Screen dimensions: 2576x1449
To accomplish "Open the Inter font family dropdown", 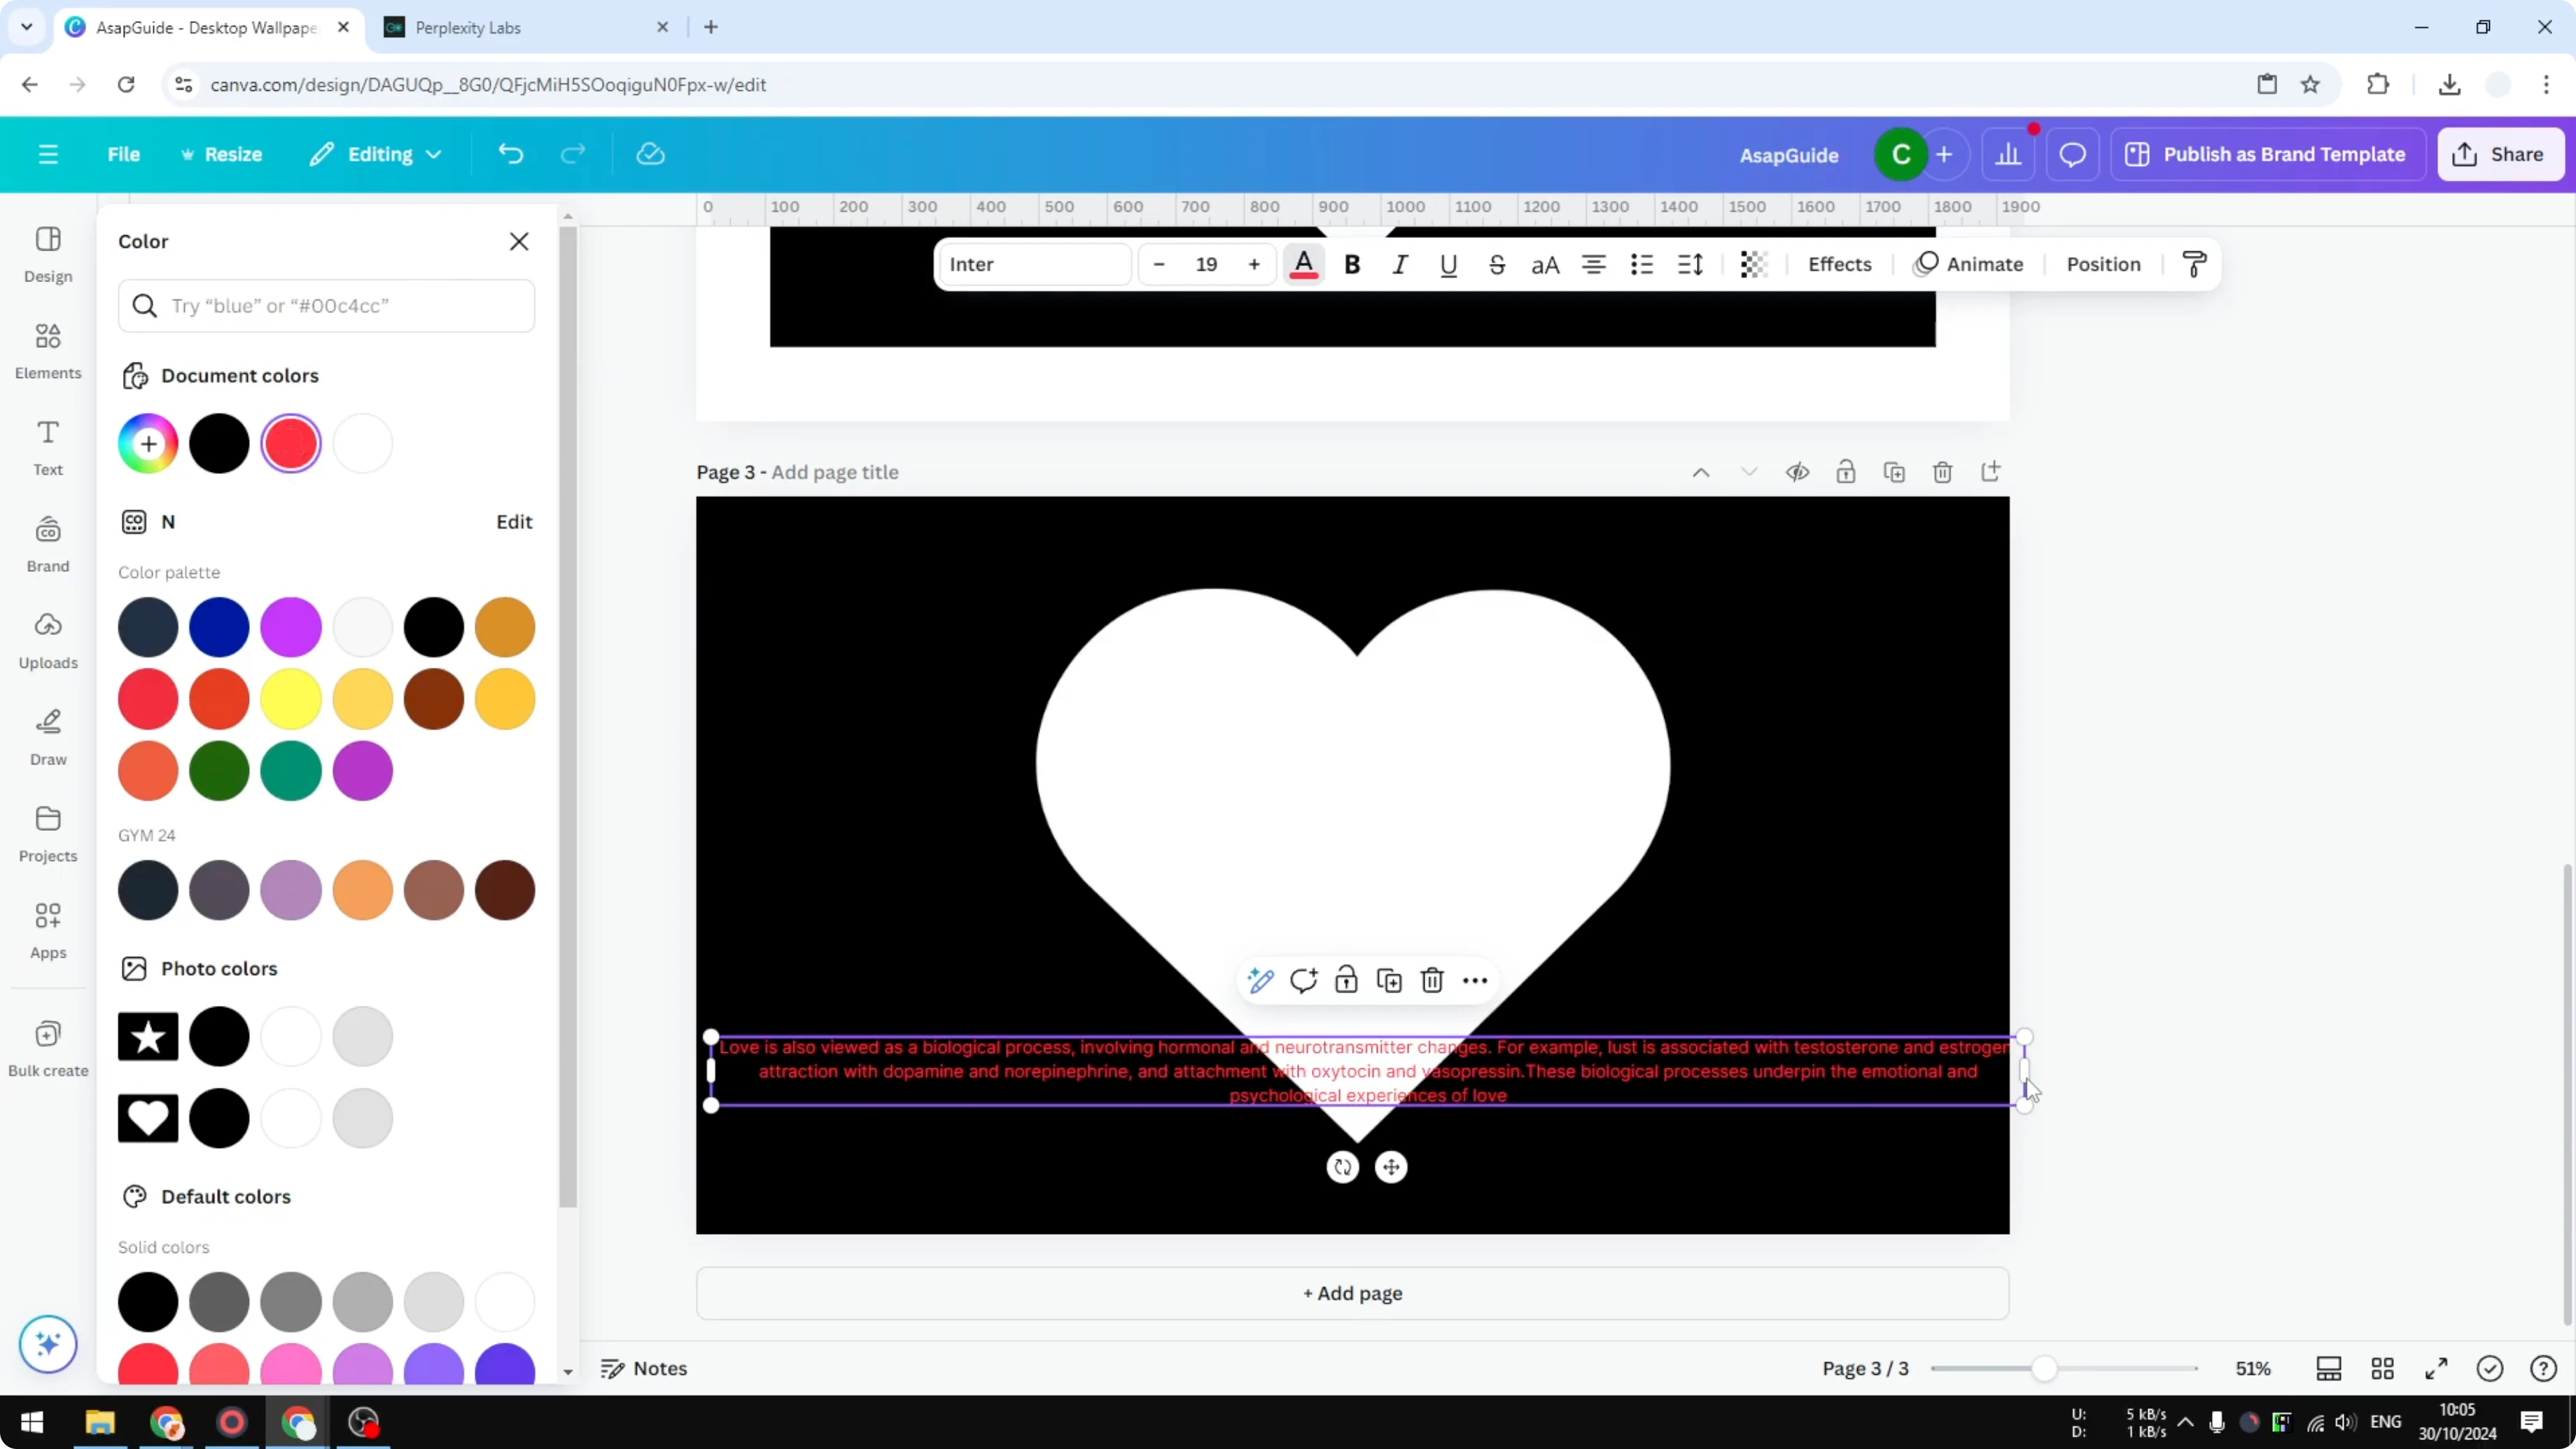I will (1034, 265).
